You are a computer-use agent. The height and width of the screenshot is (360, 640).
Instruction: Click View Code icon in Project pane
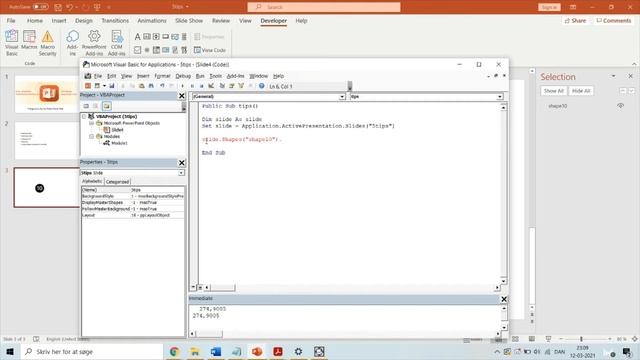coord(86,106)
